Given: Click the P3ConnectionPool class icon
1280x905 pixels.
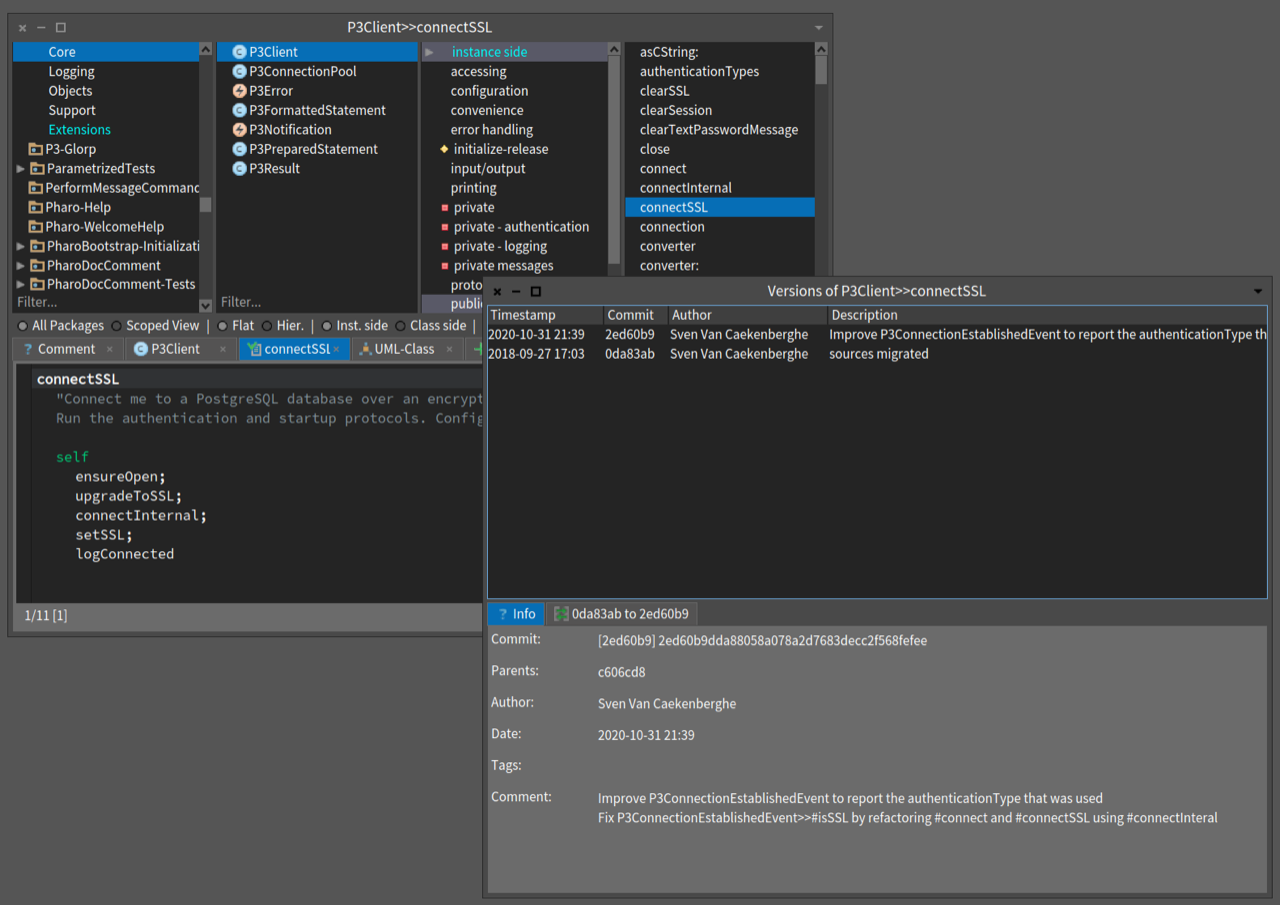Looking at the screenshot, I should point(239,71).
